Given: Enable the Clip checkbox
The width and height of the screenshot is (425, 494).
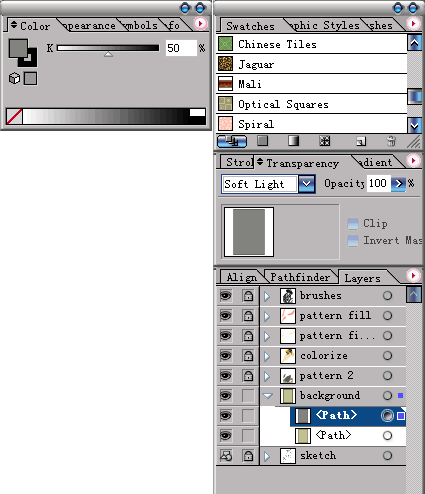Looking at the screenshot, I should pos(353,224).
